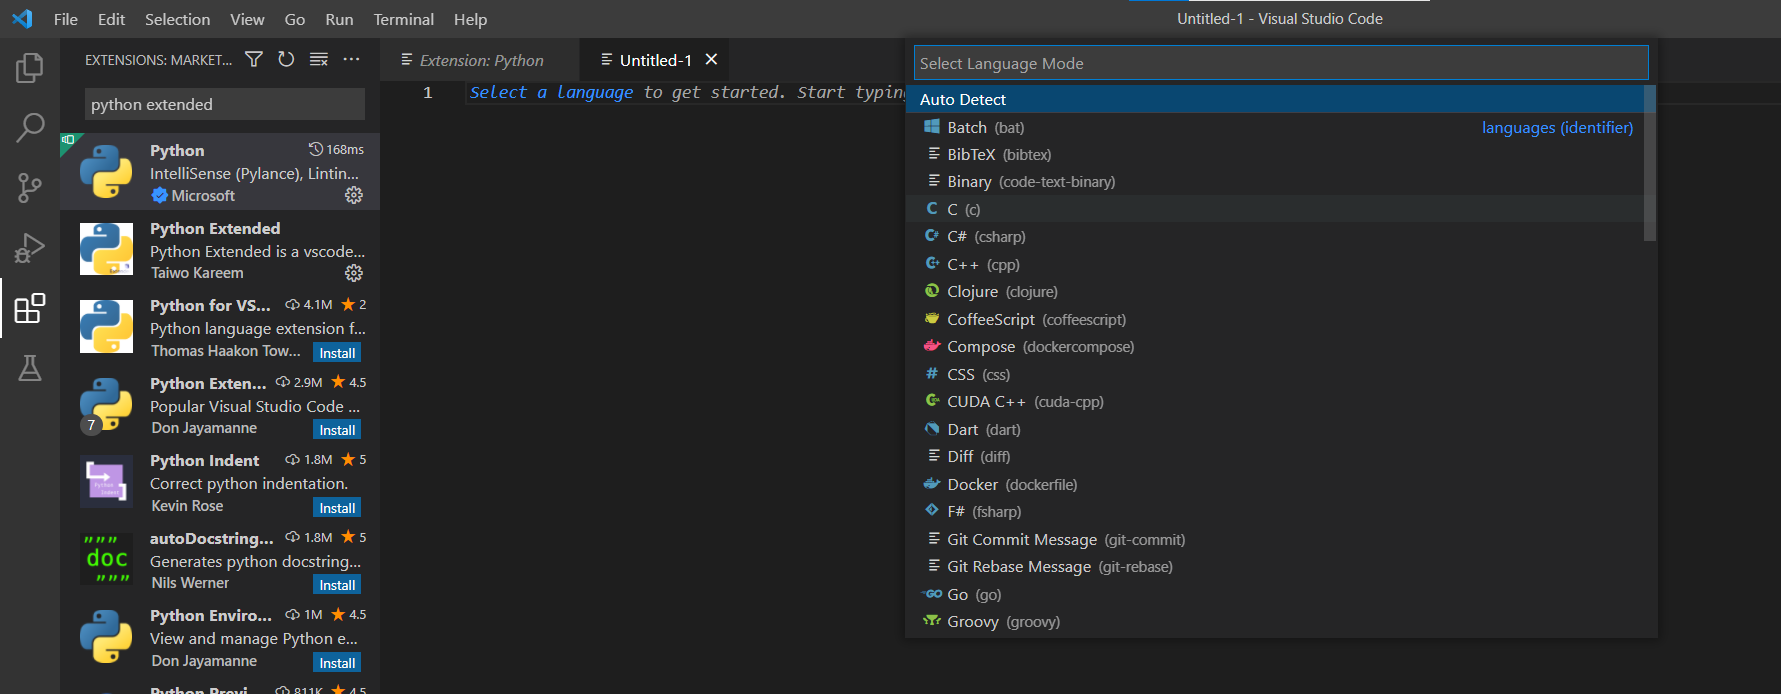Click line number 1 in editor gutter
Image resolution: width=1781 pixels, height=694 pixels.
[427, 92]
